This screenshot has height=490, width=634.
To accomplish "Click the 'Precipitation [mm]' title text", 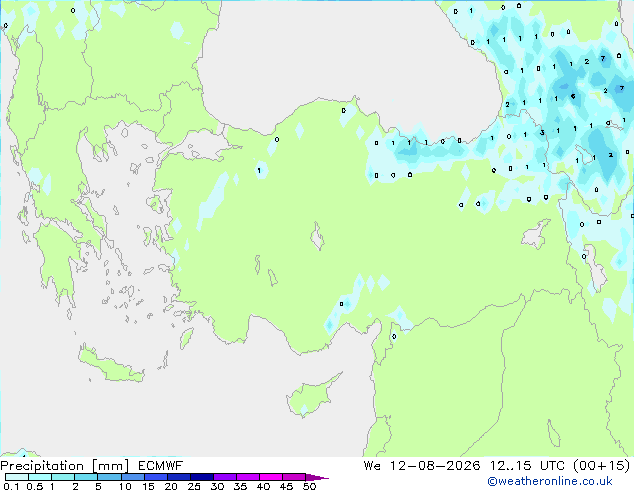I will tap(64, 466).
